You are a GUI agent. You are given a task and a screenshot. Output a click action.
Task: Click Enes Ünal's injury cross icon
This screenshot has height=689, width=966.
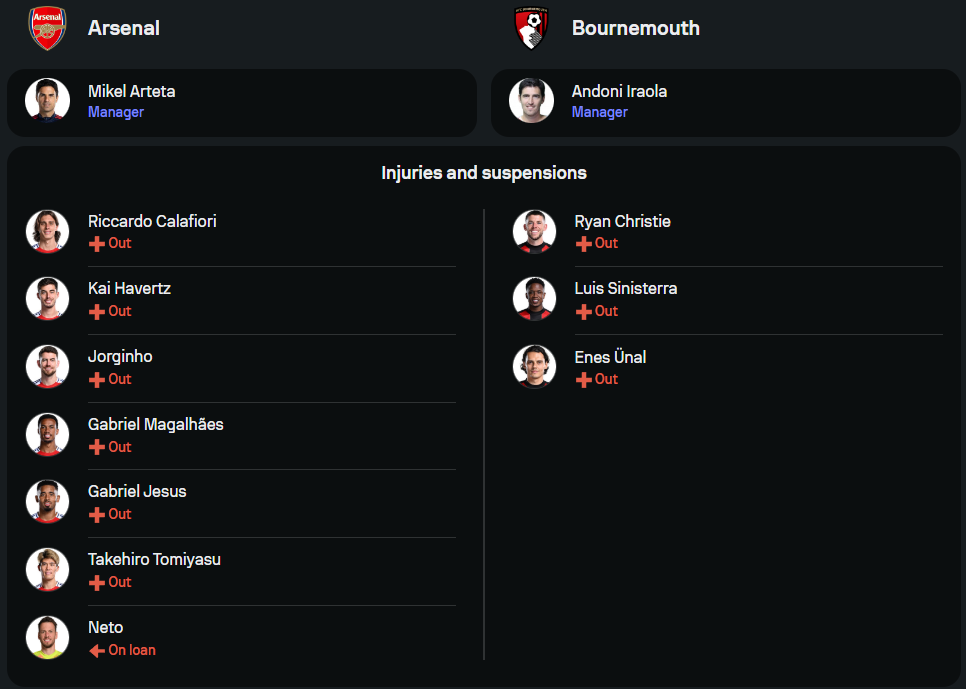click(584, 380)
